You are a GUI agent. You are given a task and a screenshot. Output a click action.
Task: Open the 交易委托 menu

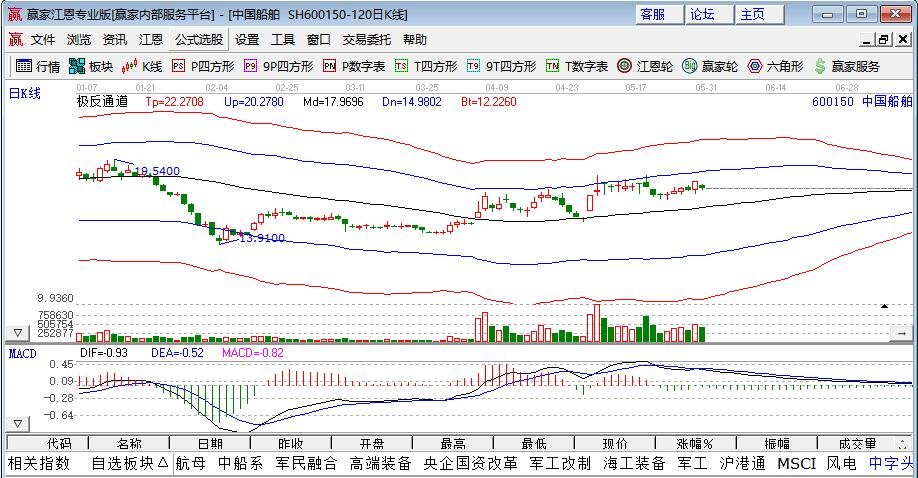[367, 40]
